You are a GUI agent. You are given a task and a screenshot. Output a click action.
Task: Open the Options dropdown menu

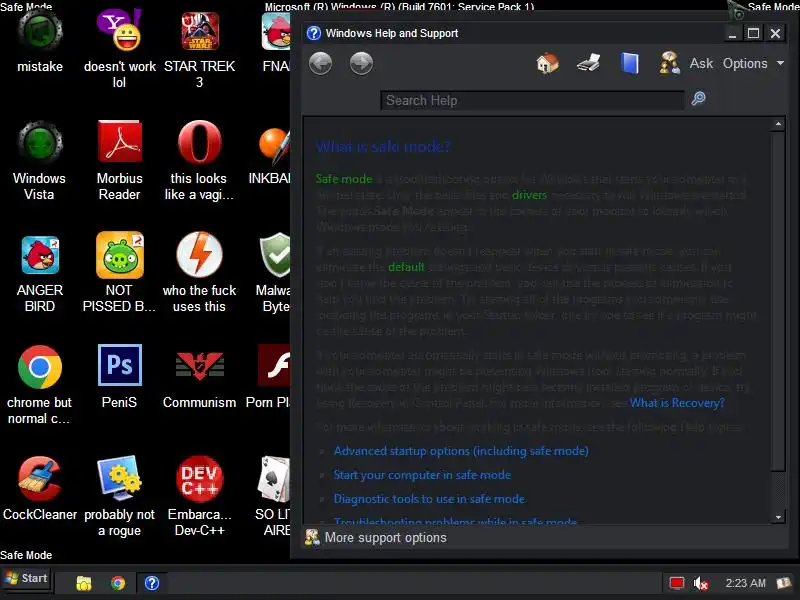tap(753, 63)
